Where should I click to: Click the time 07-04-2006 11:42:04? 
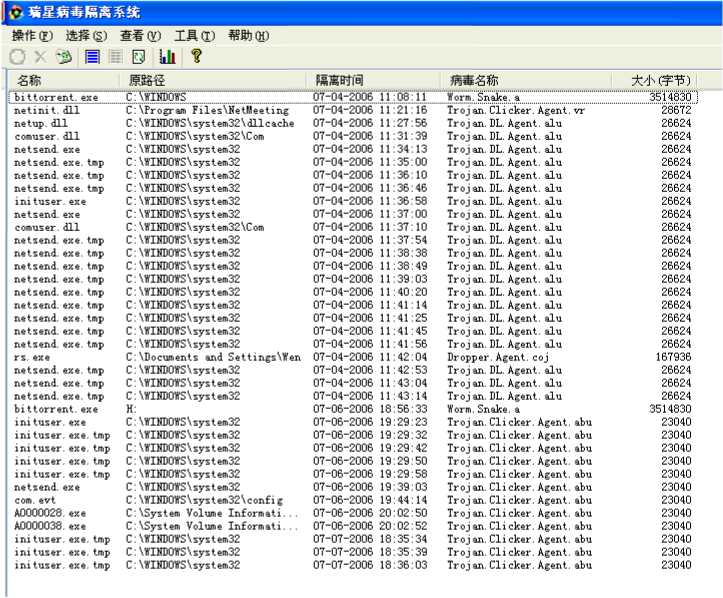370,357
